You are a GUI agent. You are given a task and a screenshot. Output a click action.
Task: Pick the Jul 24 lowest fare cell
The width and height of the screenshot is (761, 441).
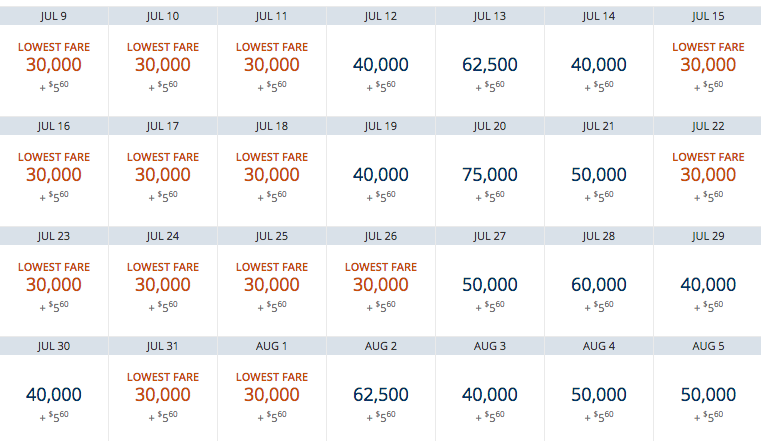pyautogui.click(x=163, y=285)
